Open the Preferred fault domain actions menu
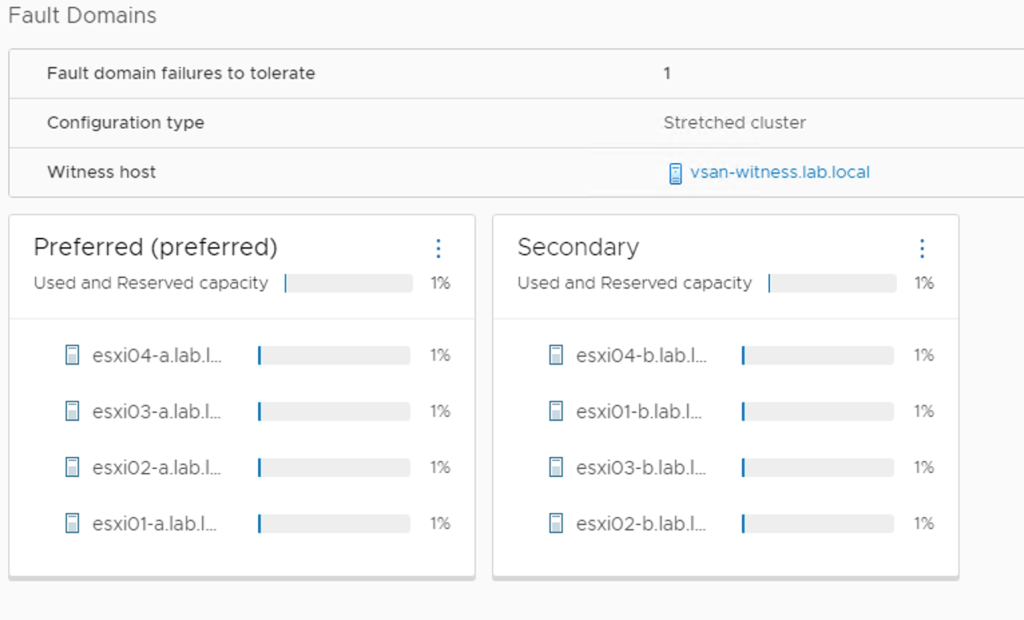 (x=438, y=248)
